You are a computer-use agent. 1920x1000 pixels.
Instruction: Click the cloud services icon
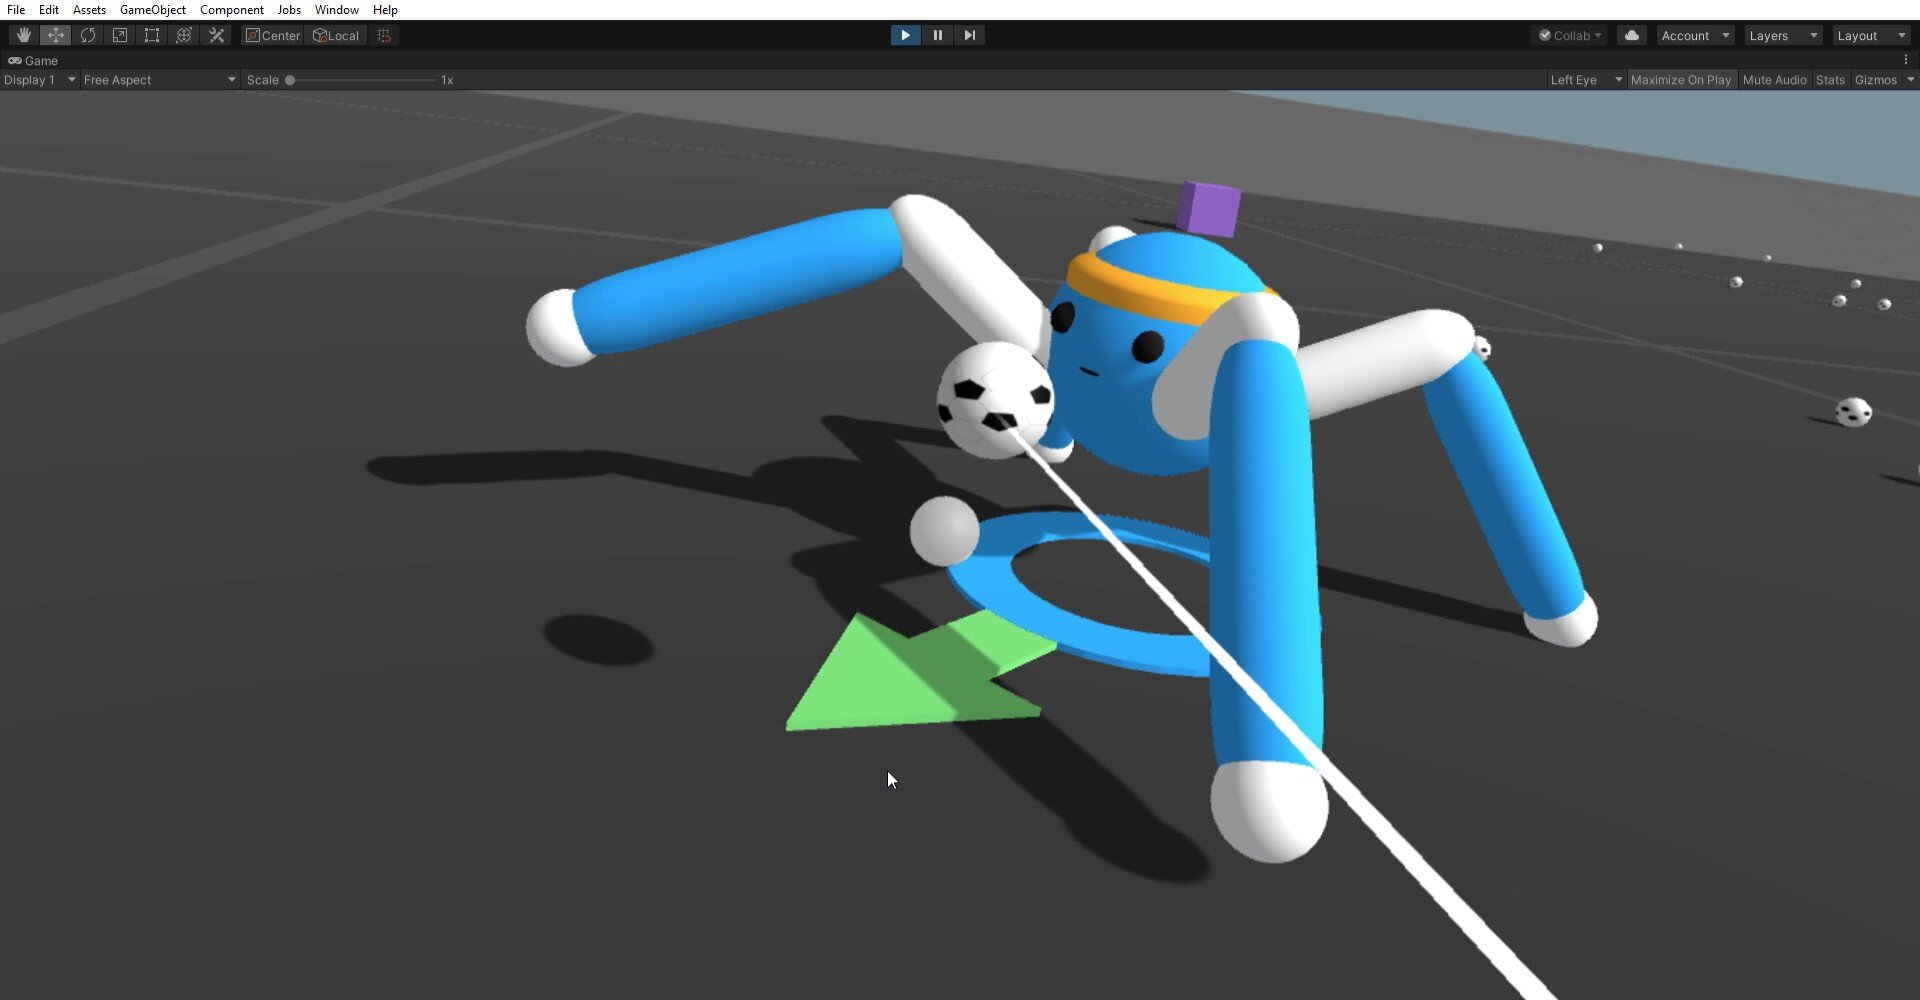(1632, 34)
